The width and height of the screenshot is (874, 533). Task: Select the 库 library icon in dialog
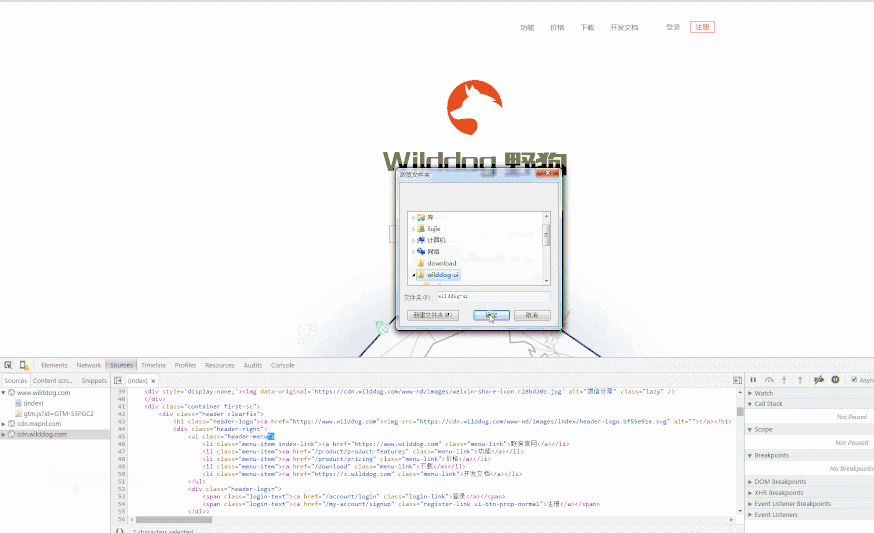(421, 217)
